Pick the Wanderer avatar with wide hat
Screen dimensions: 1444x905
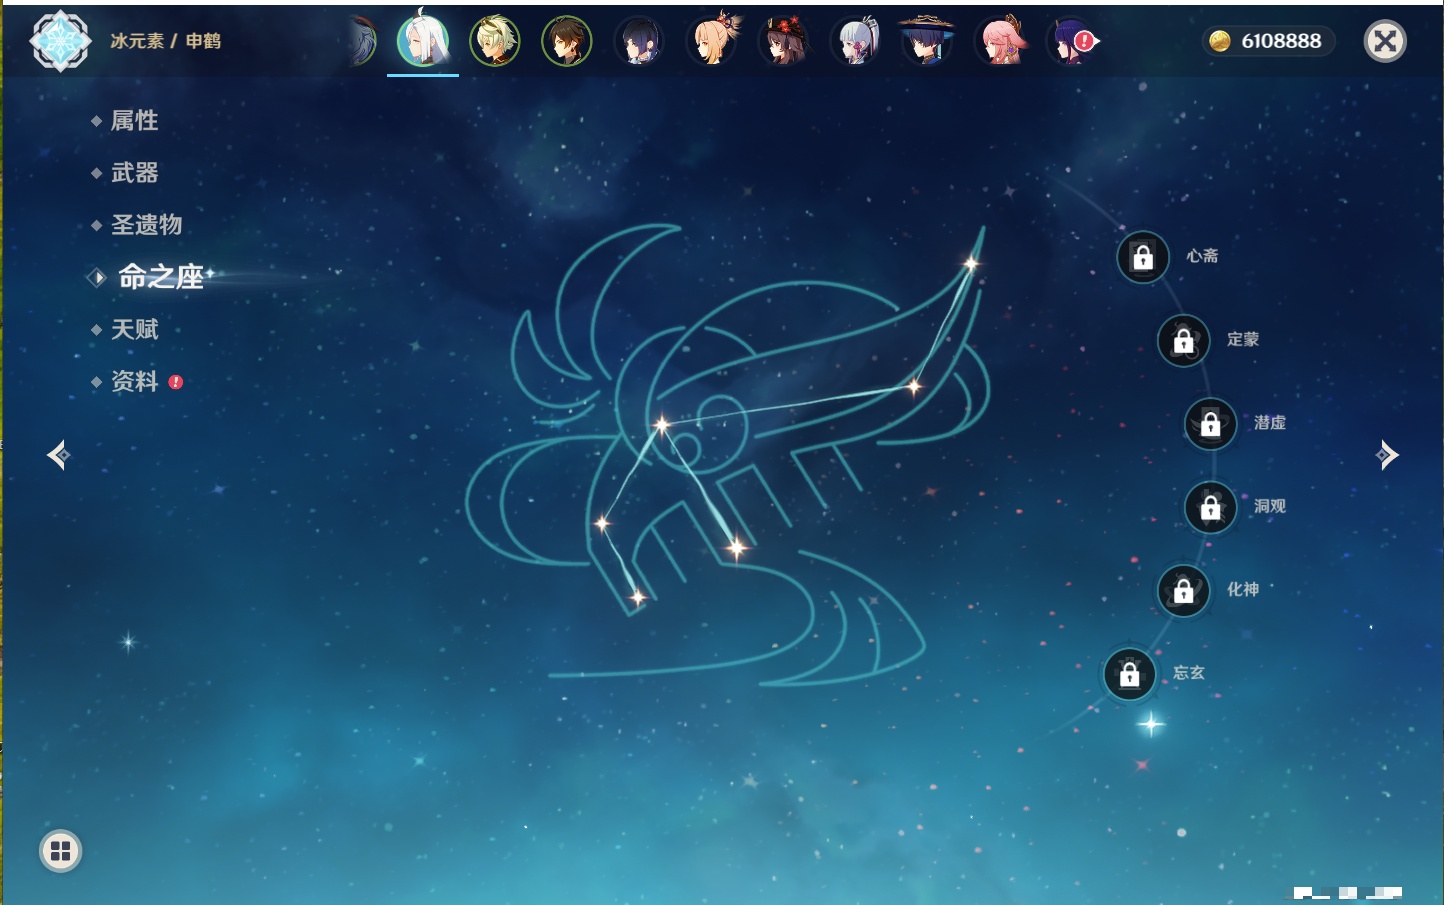point(927,42)
